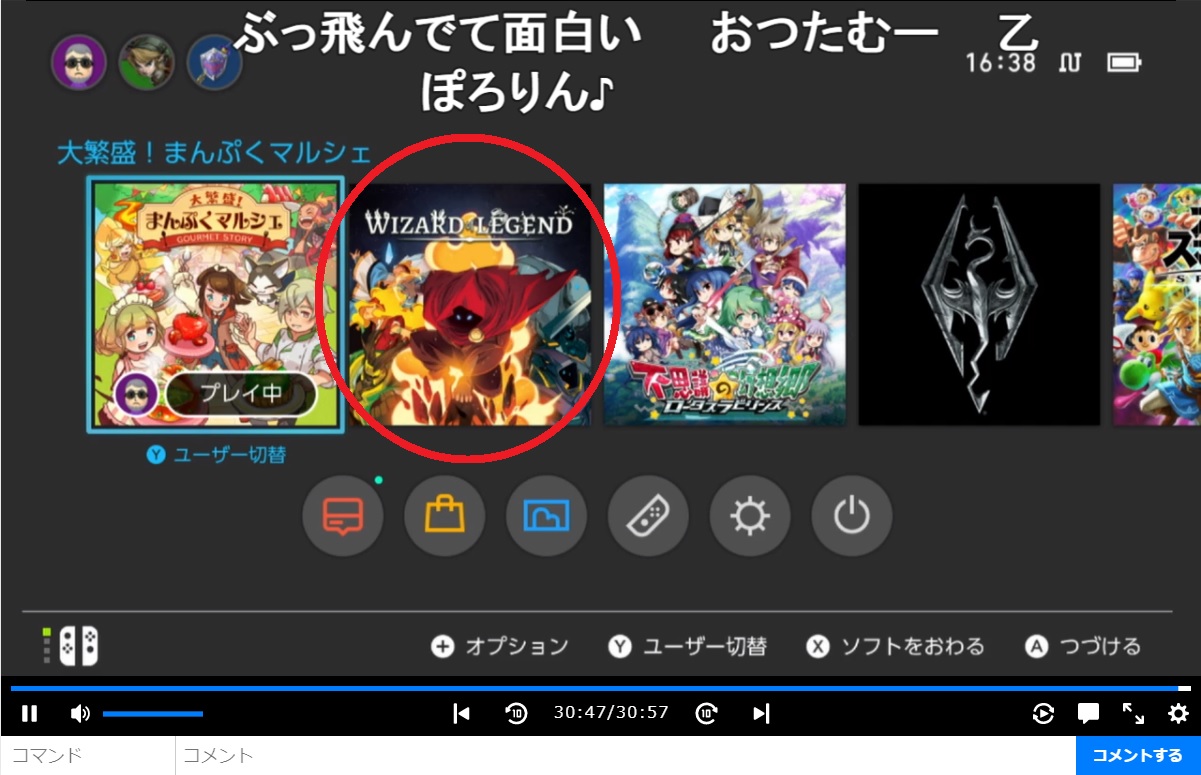Click the battery indicator icon
Screen dimensions: 1201x775
tap(1124, 63)
